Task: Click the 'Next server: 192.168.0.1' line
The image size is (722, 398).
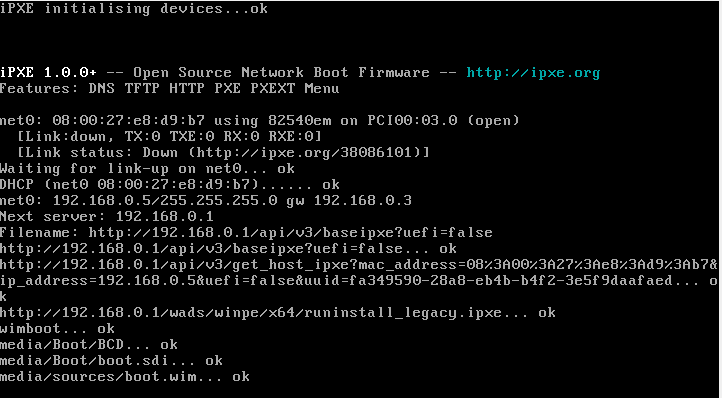Action: click(106, 217)
